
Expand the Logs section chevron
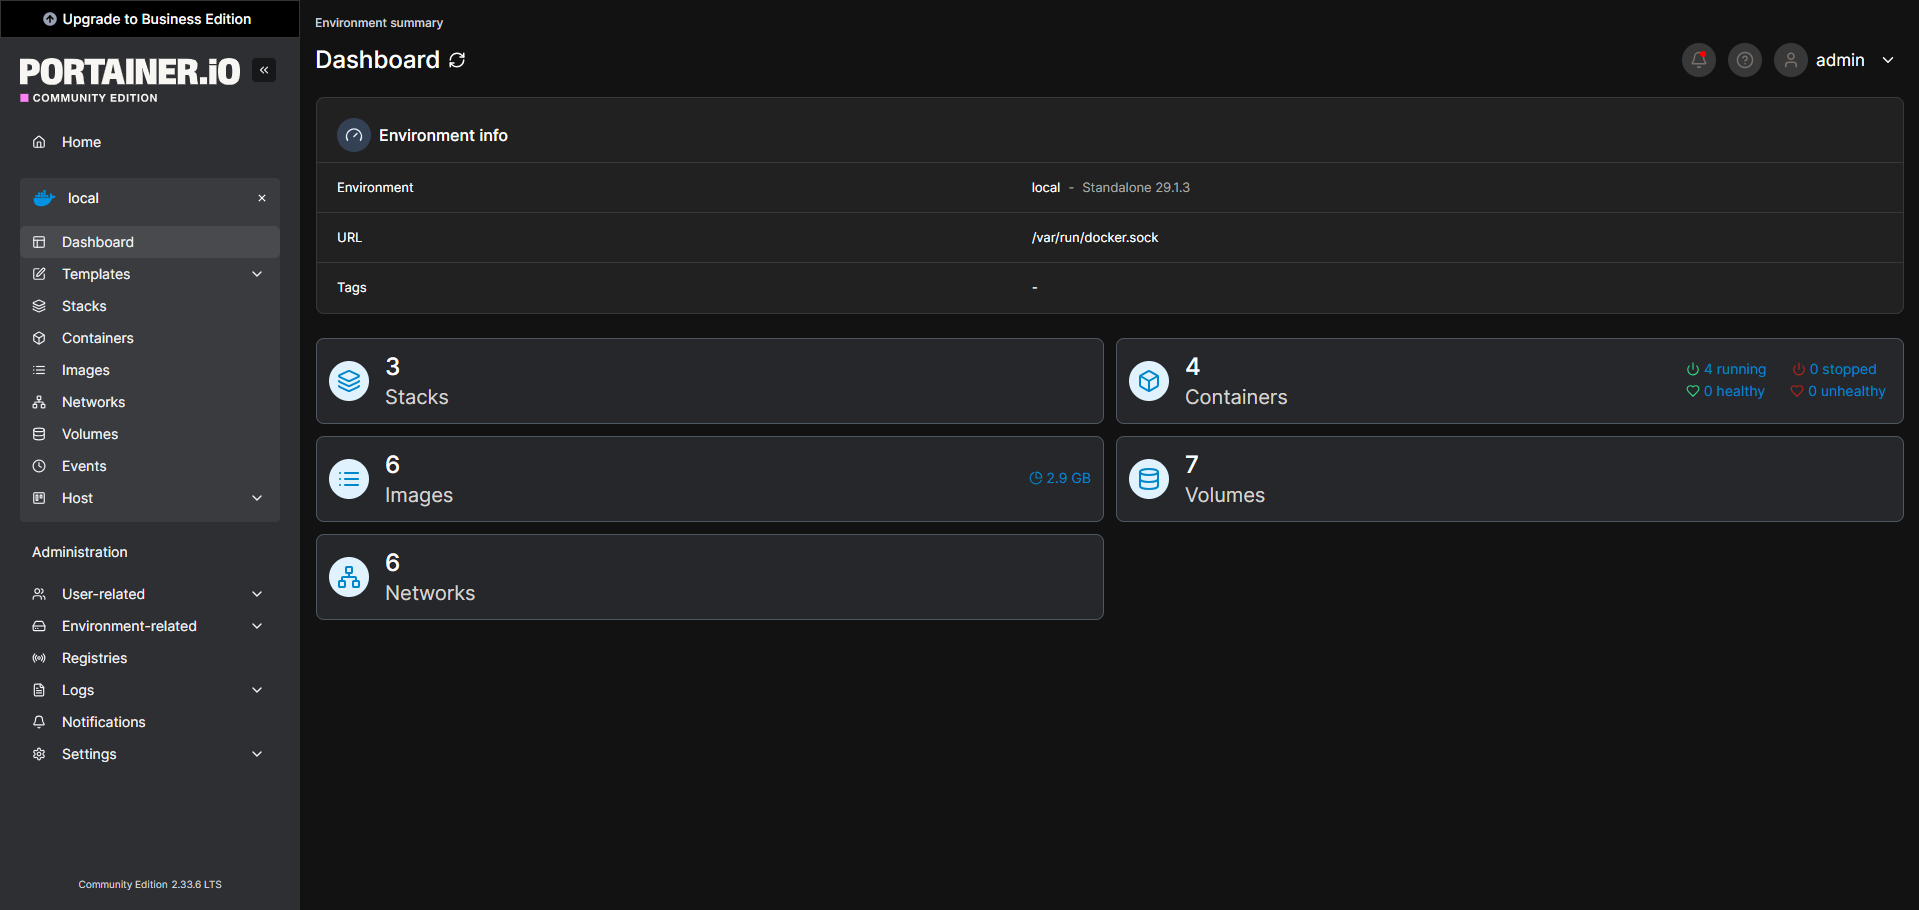click(x=257, y=690)
